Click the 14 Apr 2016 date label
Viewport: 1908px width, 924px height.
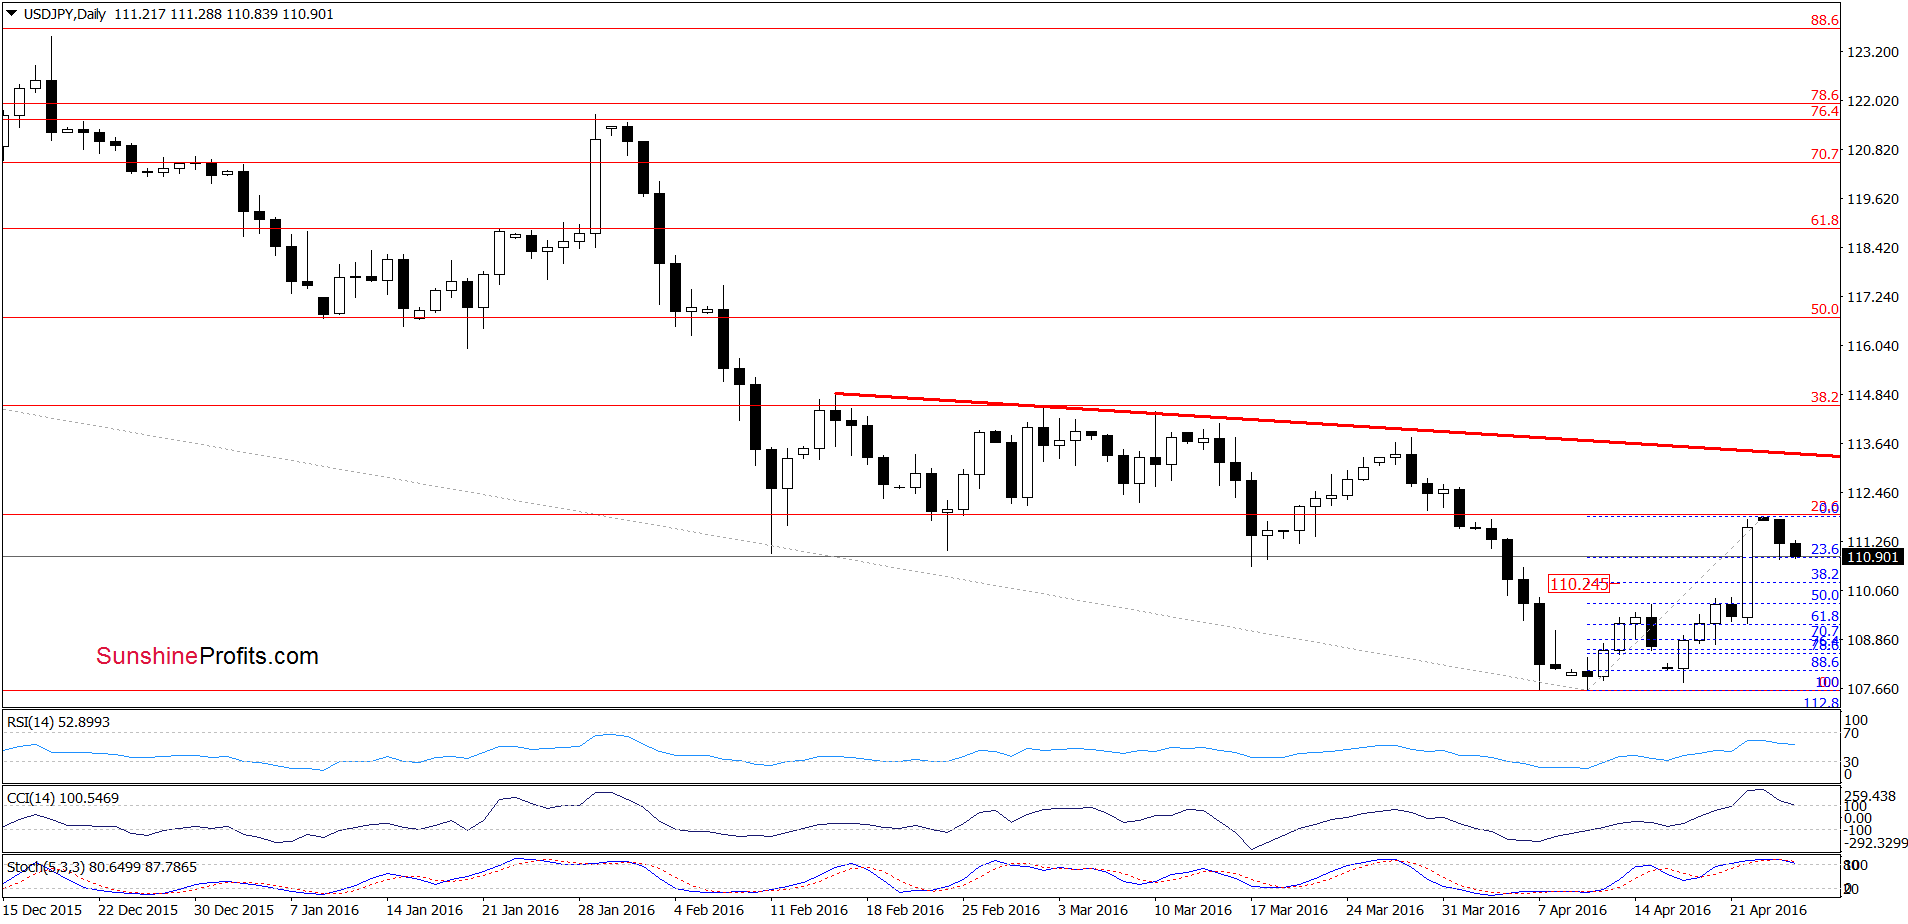coord(1673,910)
